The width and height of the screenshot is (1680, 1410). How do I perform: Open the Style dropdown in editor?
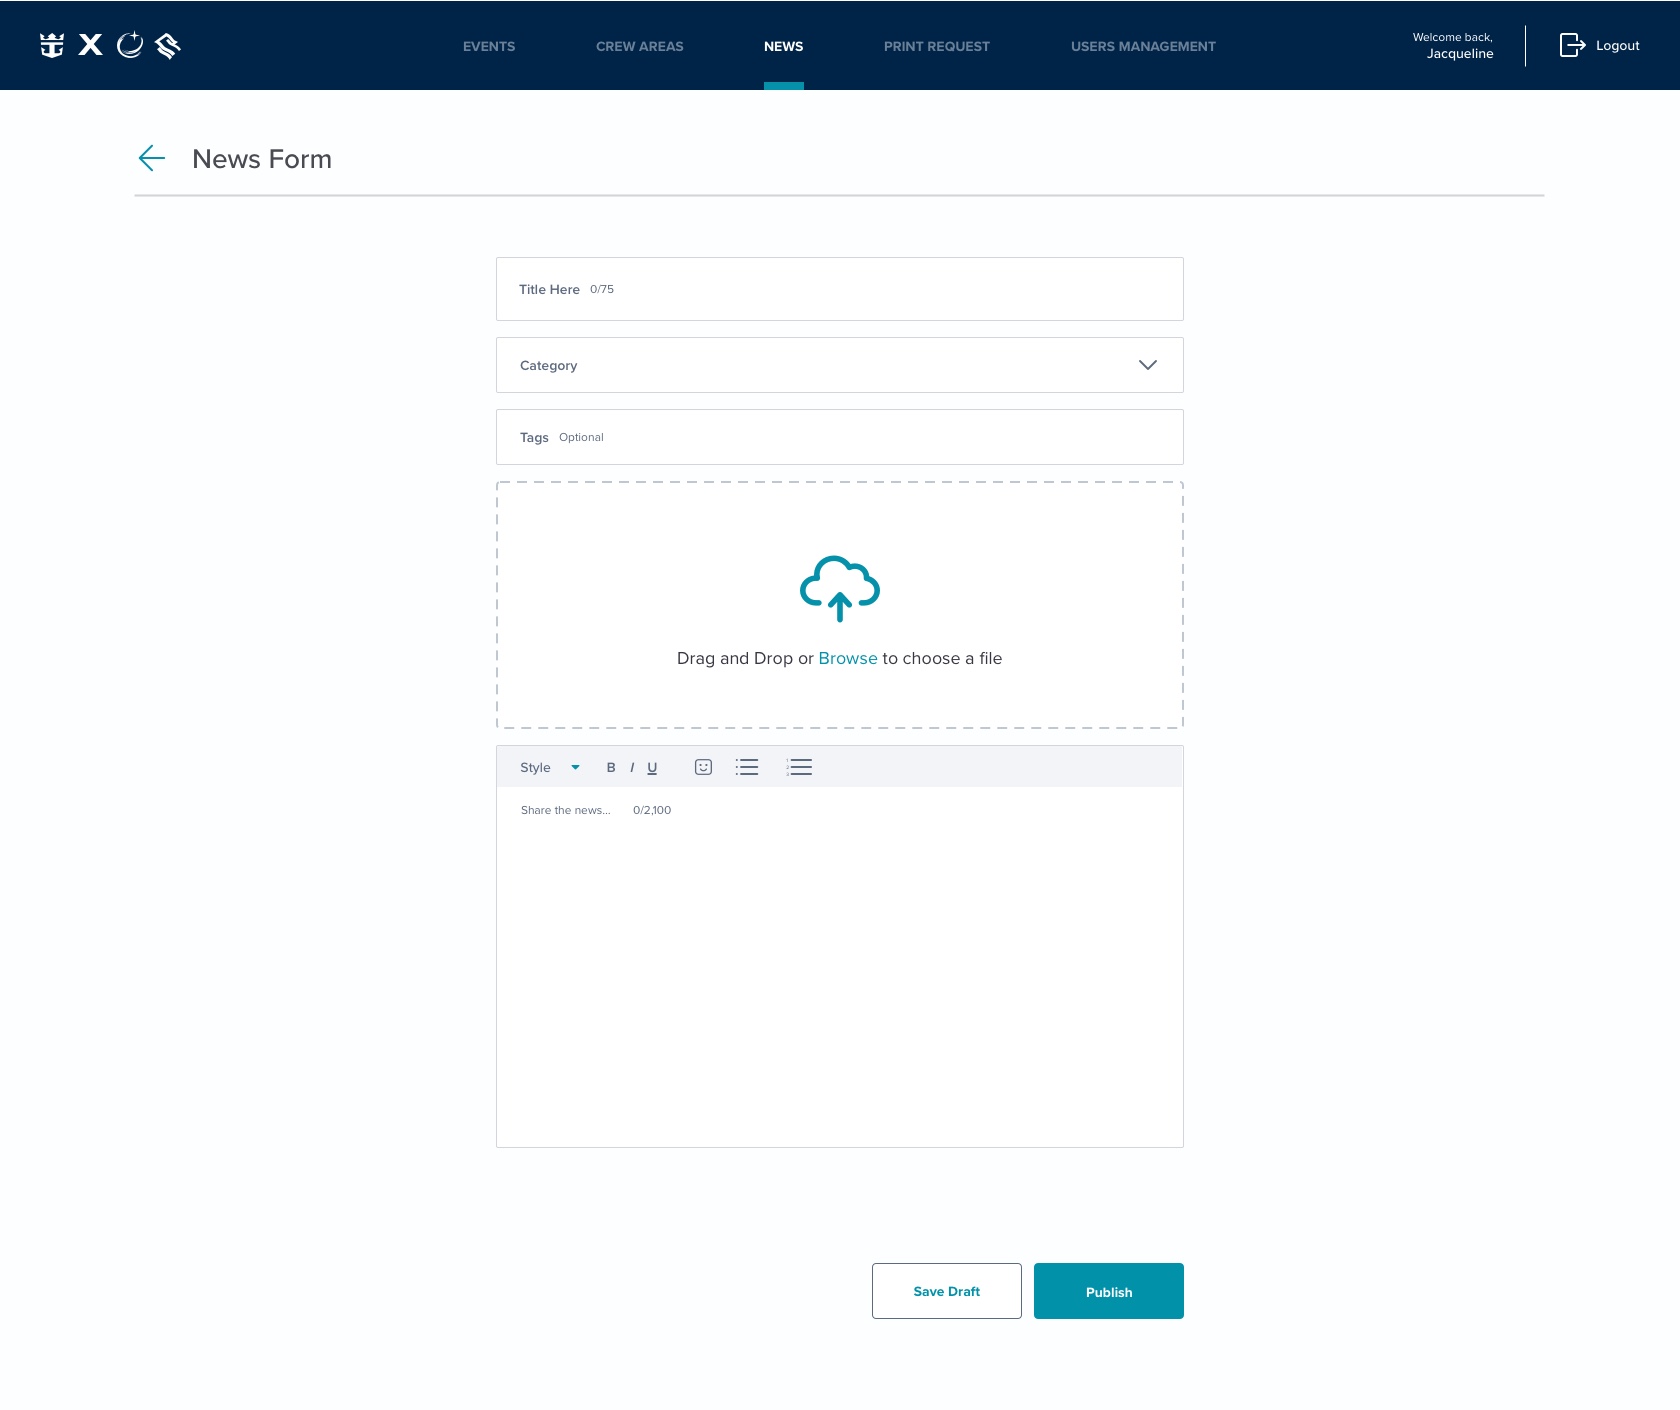point(549,767)
